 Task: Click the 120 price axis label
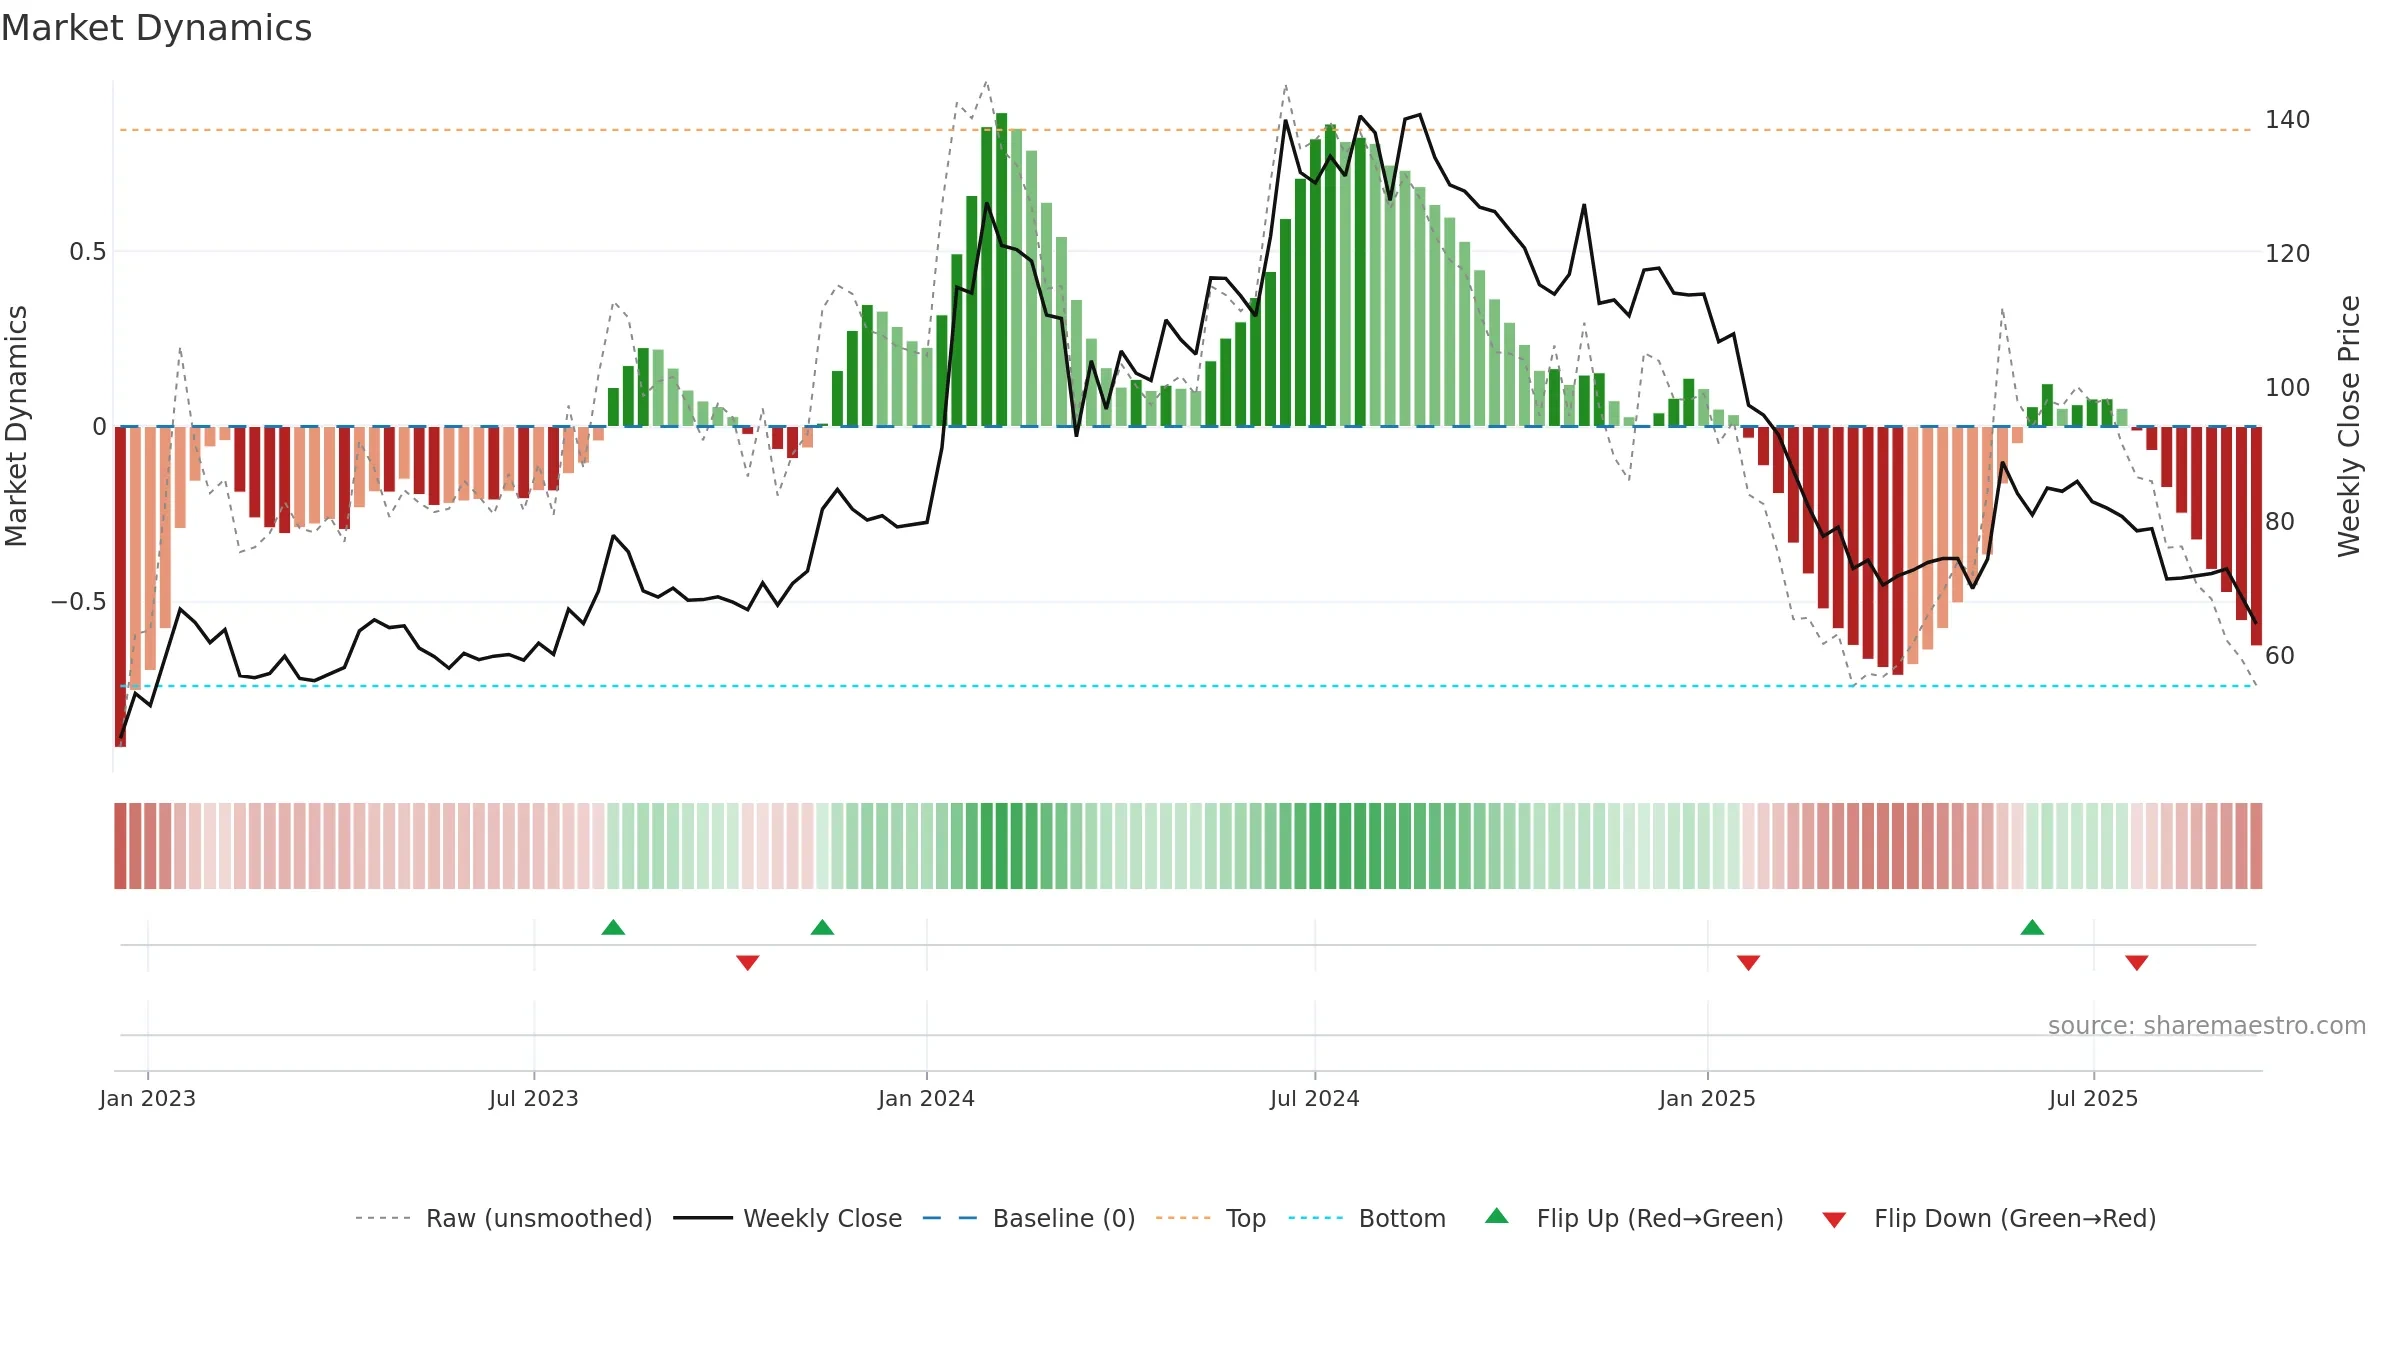tap(2288, 254)
